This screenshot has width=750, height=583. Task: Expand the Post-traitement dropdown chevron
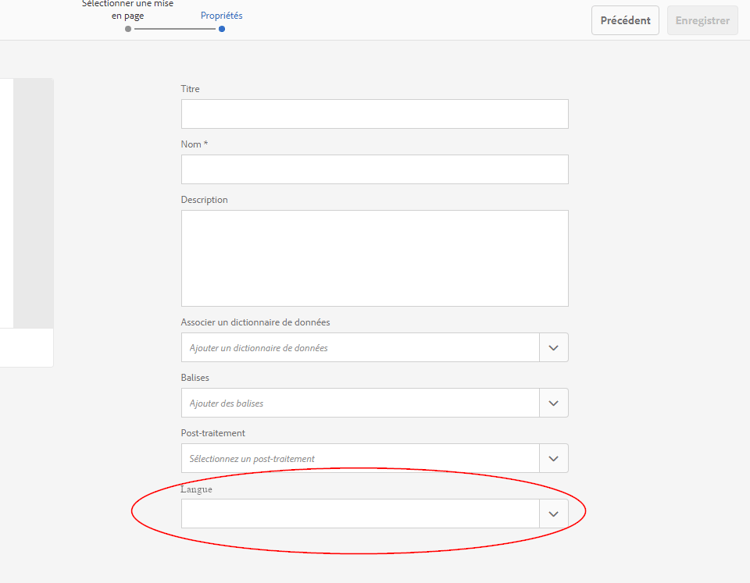pos(554,458)
